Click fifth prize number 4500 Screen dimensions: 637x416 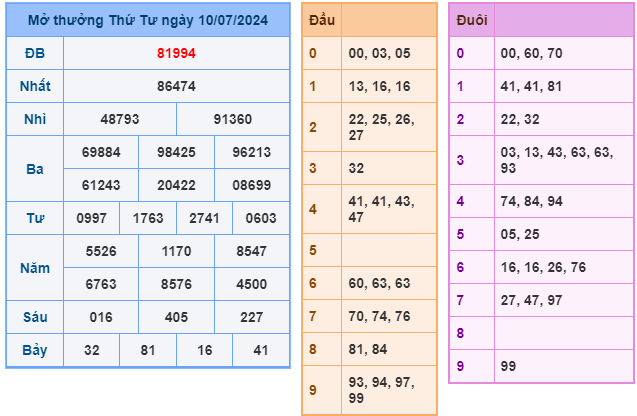(250, 283)
